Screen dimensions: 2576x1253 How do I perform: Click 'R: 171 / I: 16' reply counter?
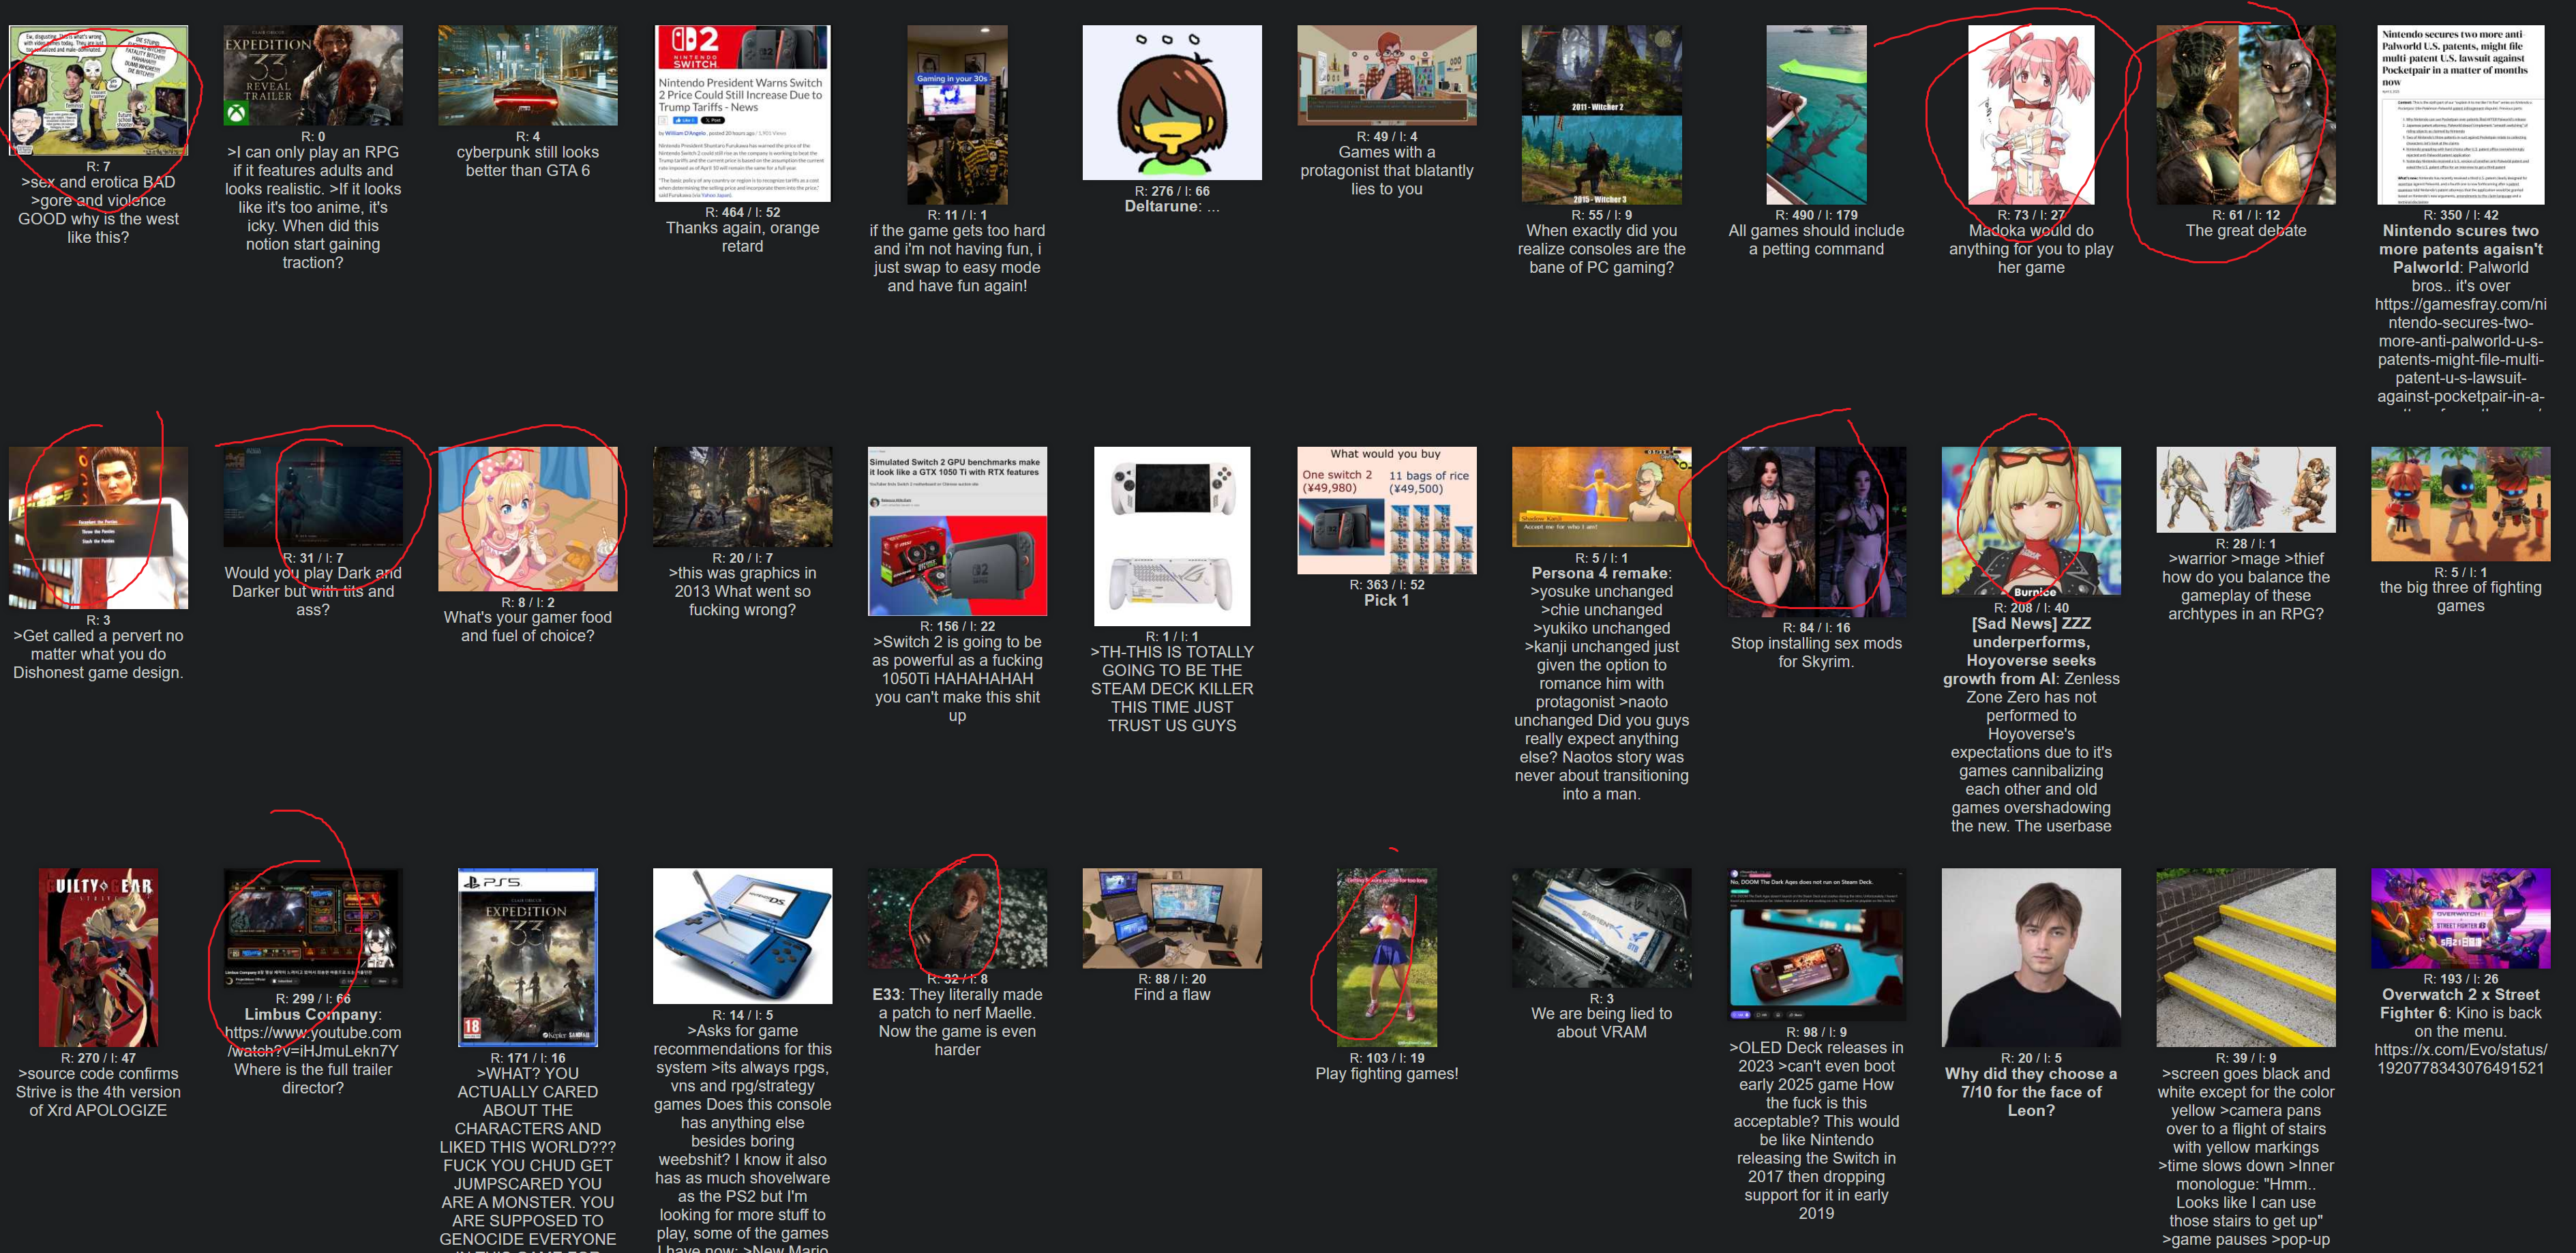[x=528, y=1058]
